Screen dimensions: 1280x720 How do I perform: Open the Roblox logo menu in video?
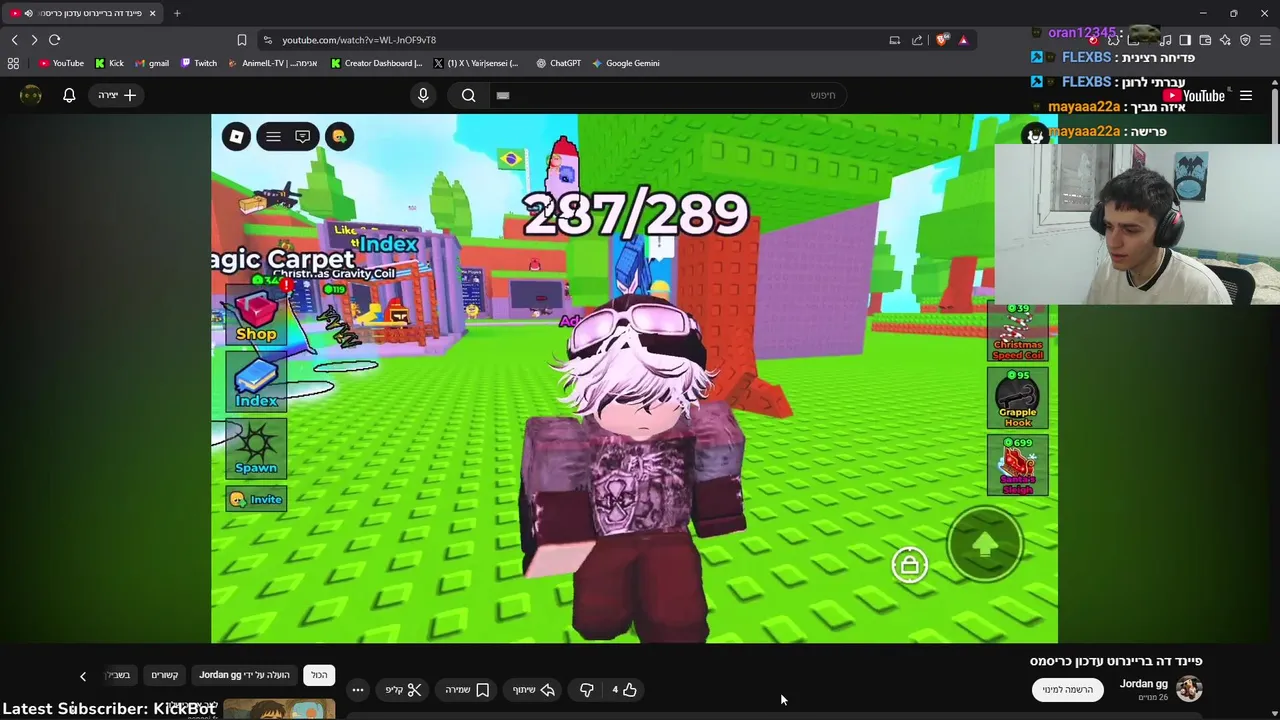(236, 137)
